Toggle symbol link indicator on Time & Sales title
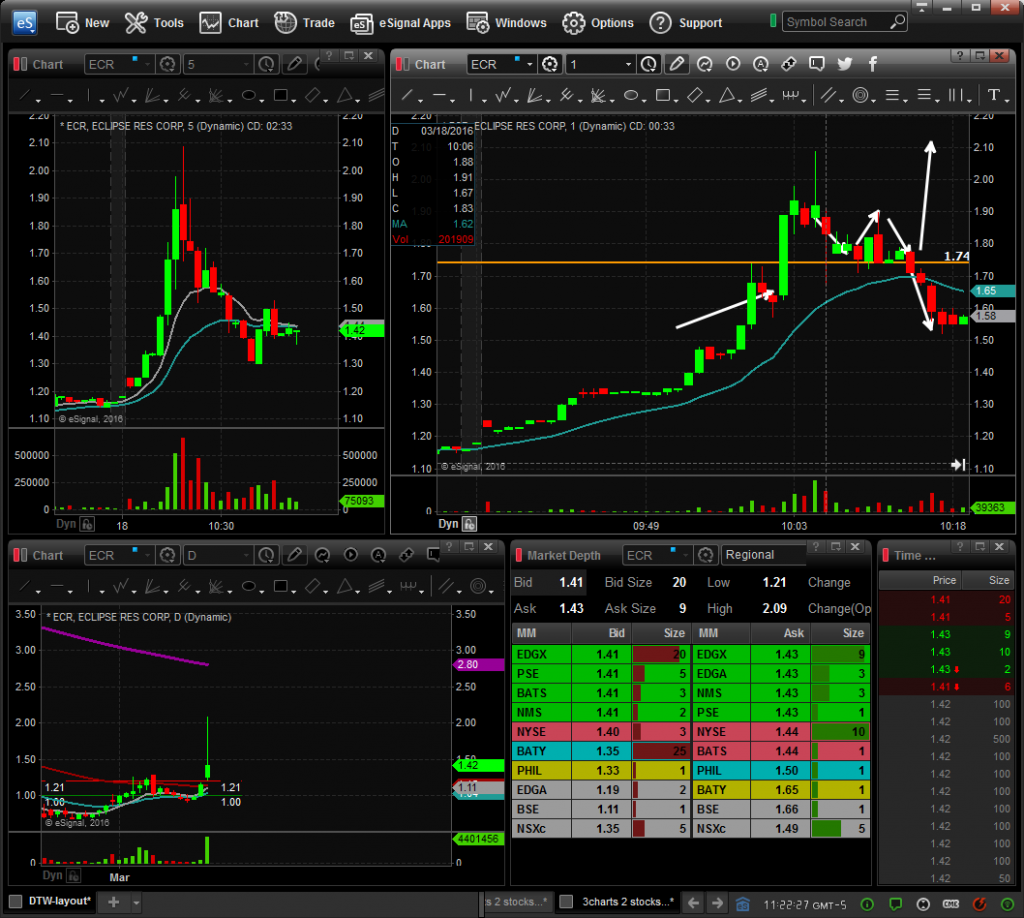The width and height of the screenshot is (1024, 918). pos(886,555)
